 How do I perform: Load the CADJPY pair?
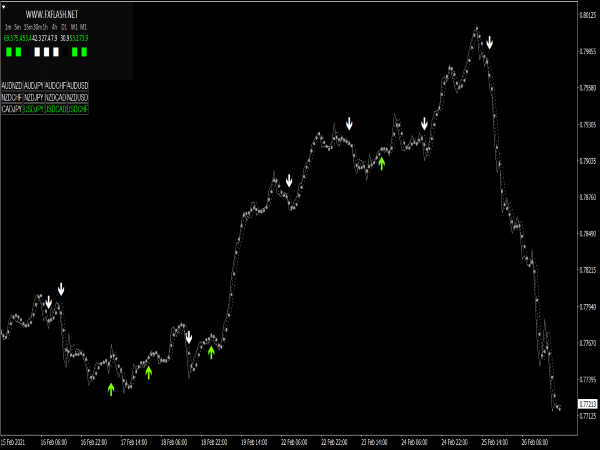pyautogui.click(x=12, y=109)
